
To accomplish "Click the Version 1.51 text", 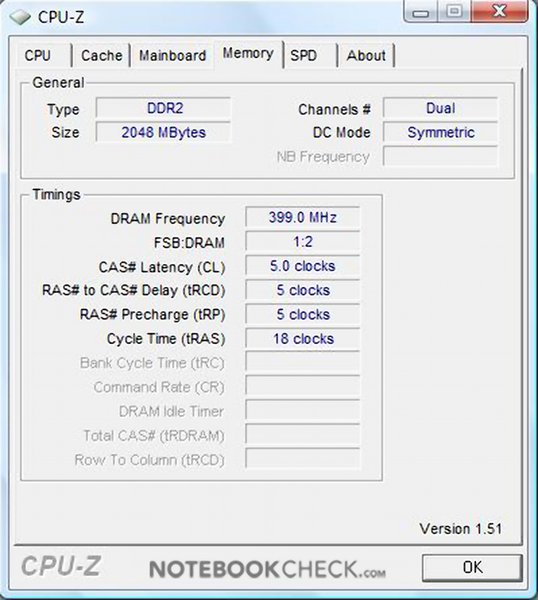I will (x=461, y=529).
